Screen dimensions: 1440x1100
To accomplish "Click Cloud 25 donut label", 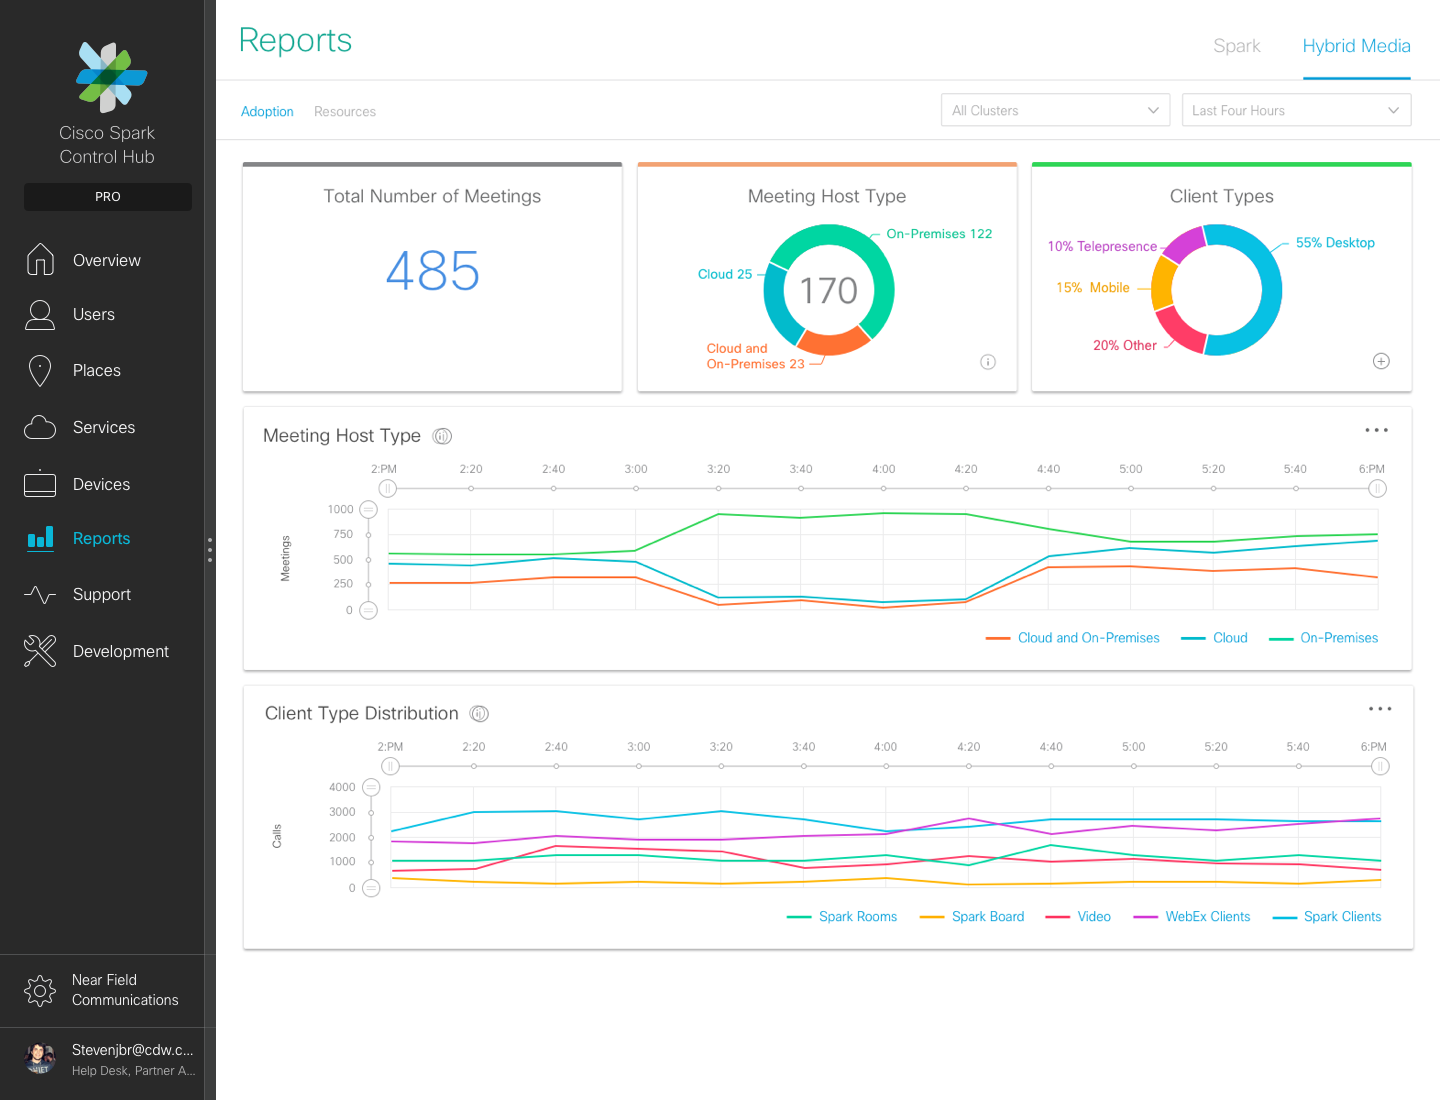I will (725, 274).
